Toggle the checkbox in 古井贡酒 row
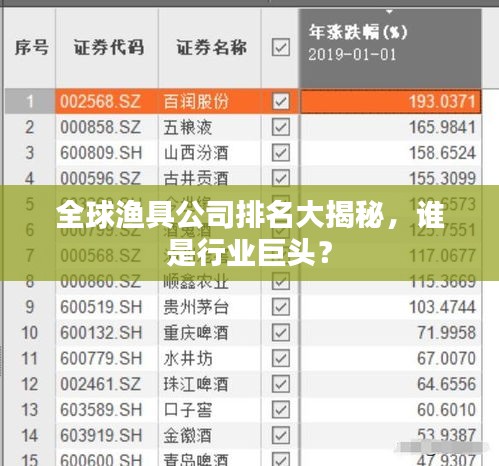 280,177
